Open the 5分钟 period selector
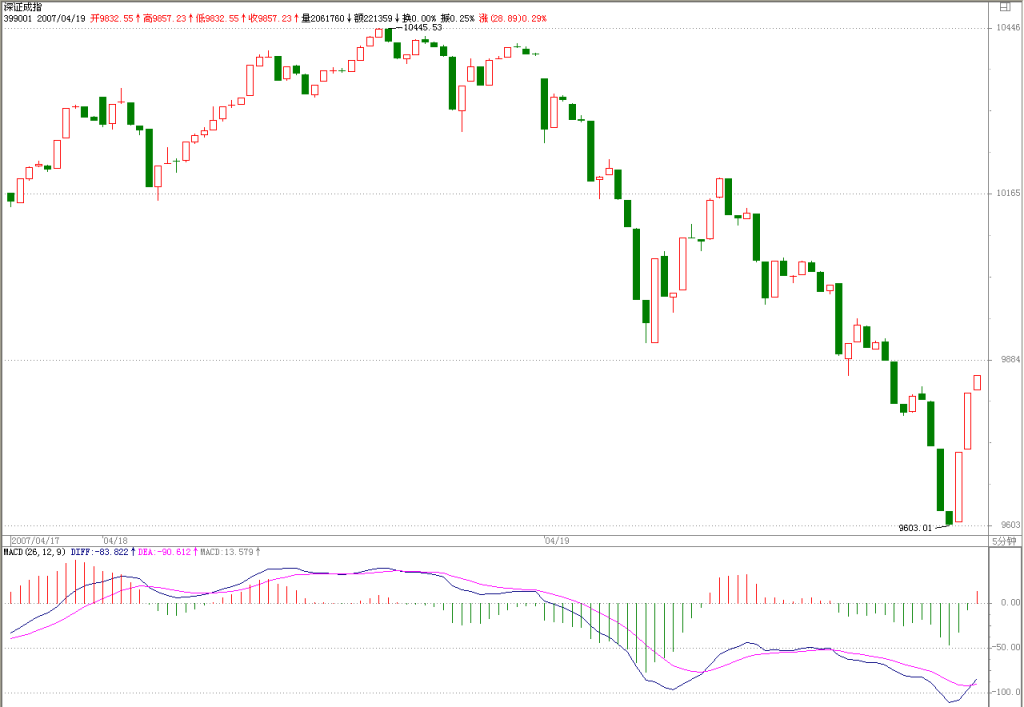Viewport: 1024px width, 707px height. pyautogui.click(x=1004, y=541)
